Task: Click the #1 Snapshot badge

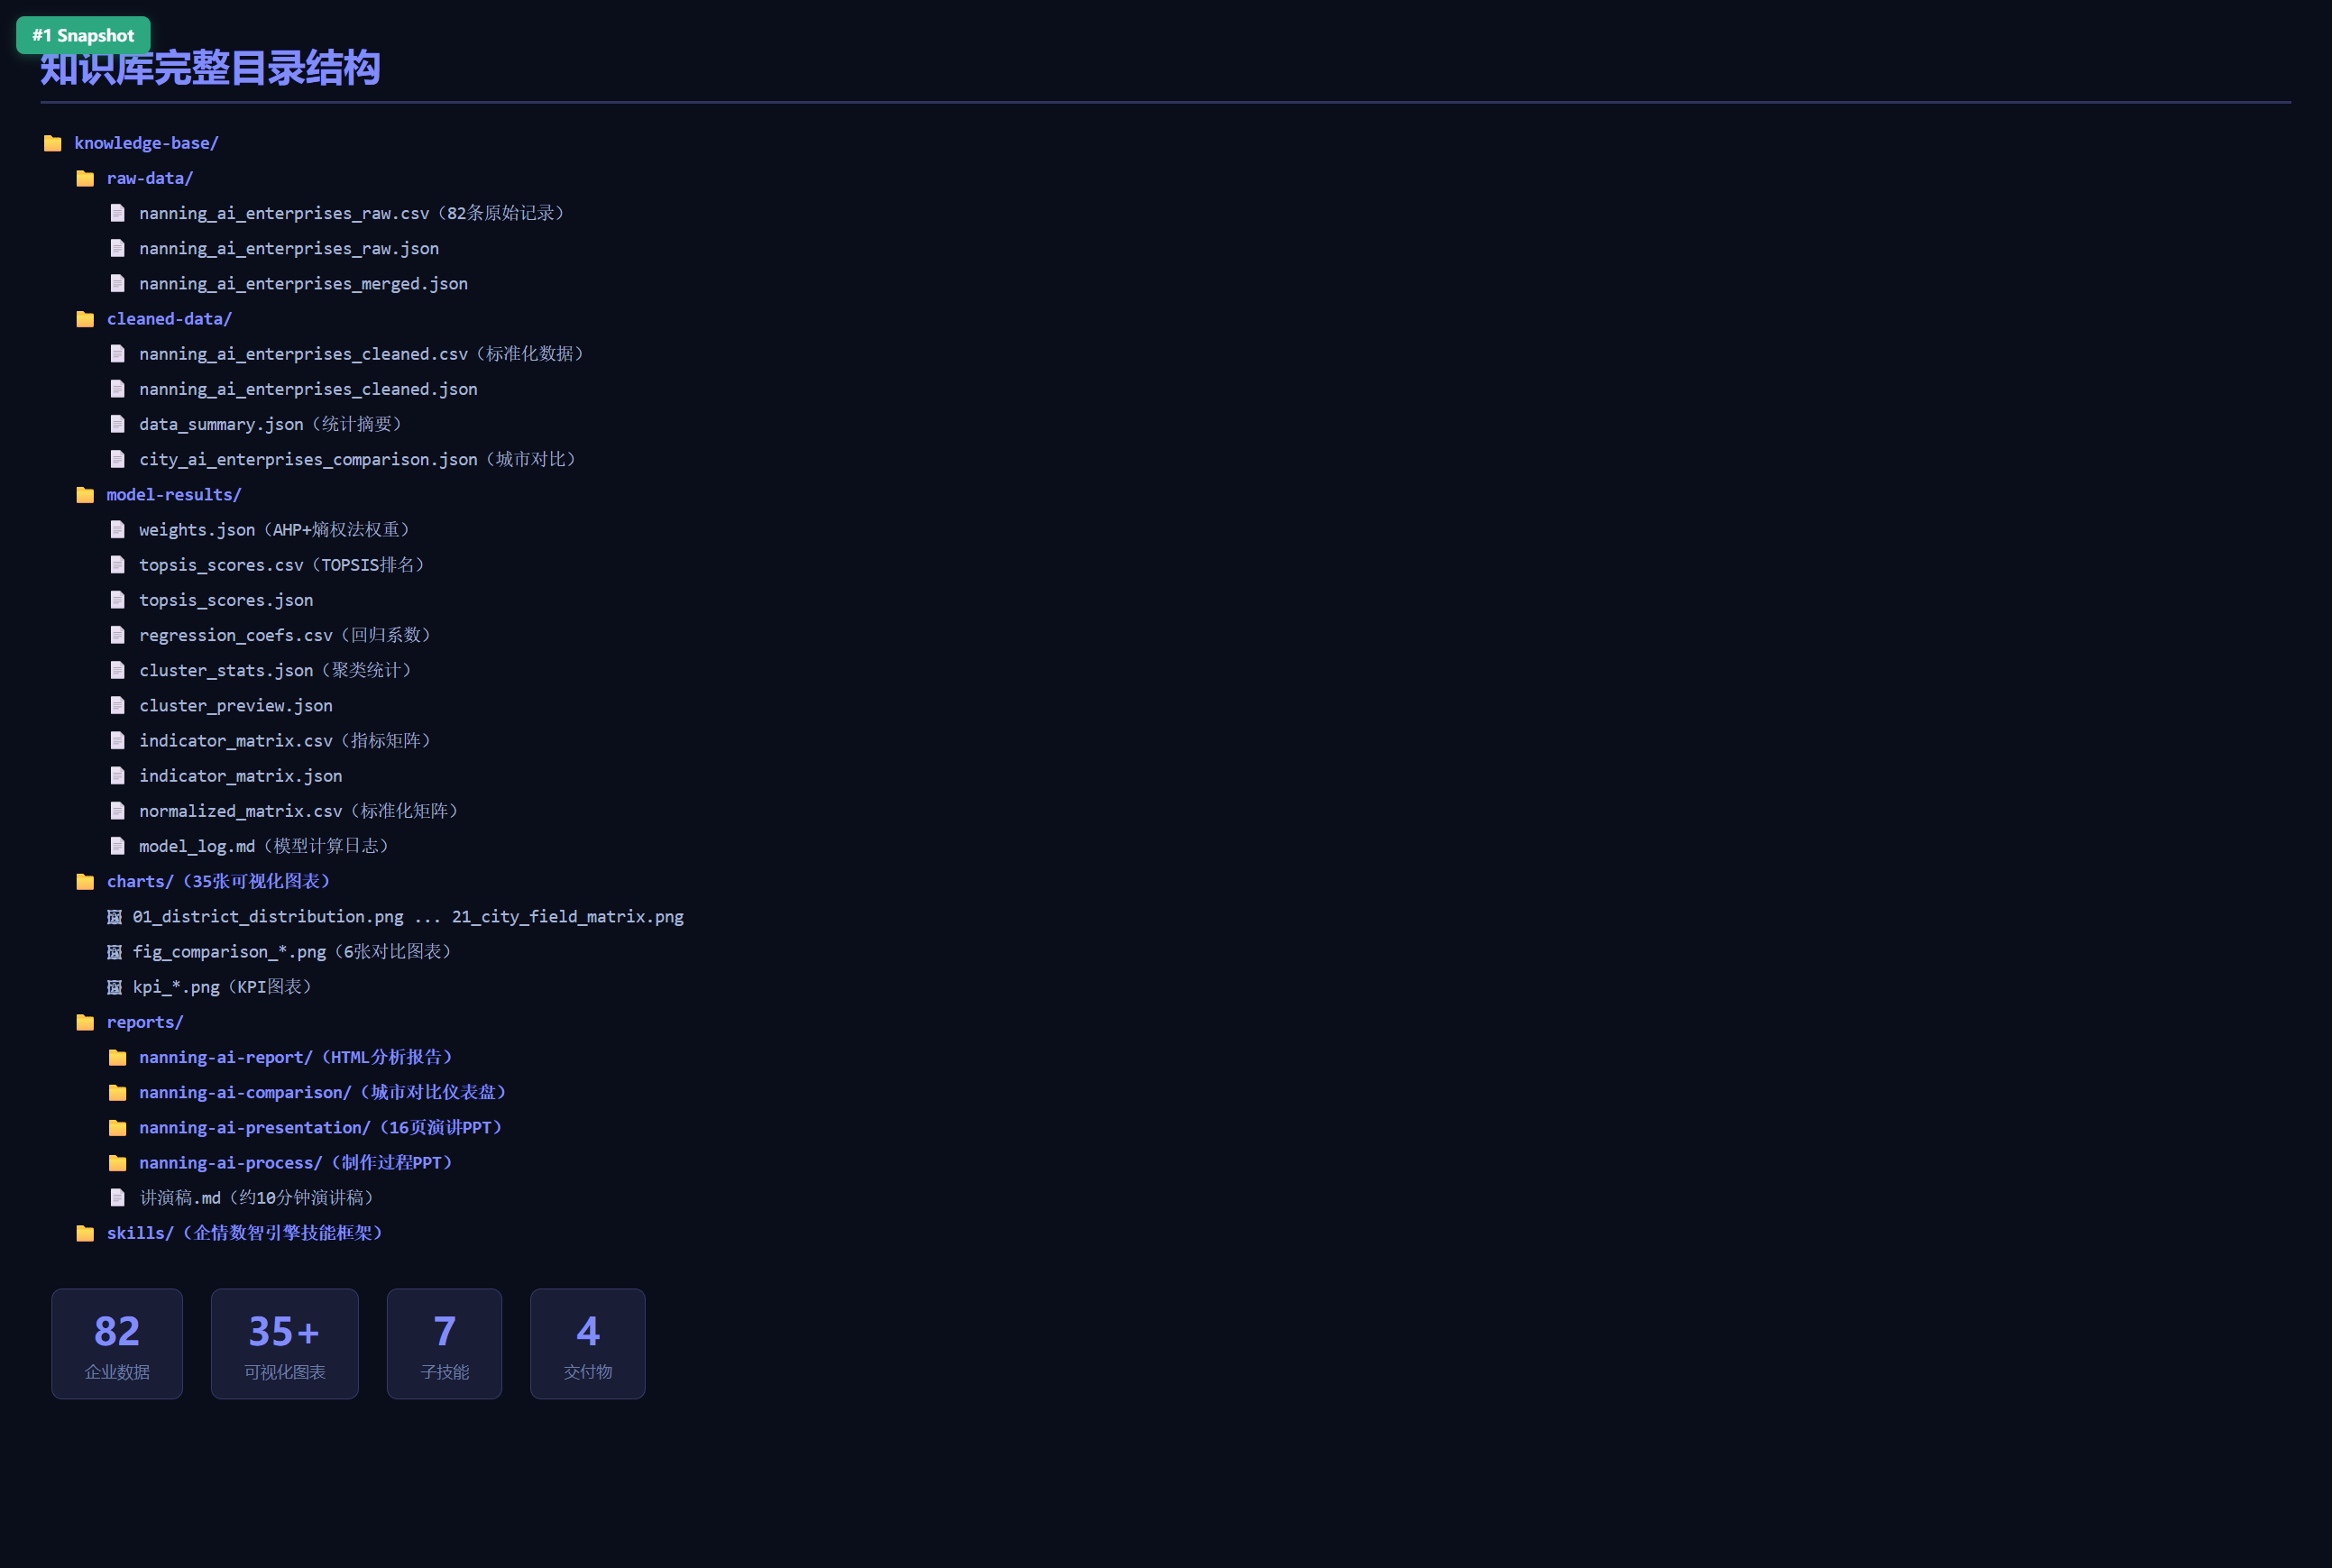Action: tap(83, 35)
